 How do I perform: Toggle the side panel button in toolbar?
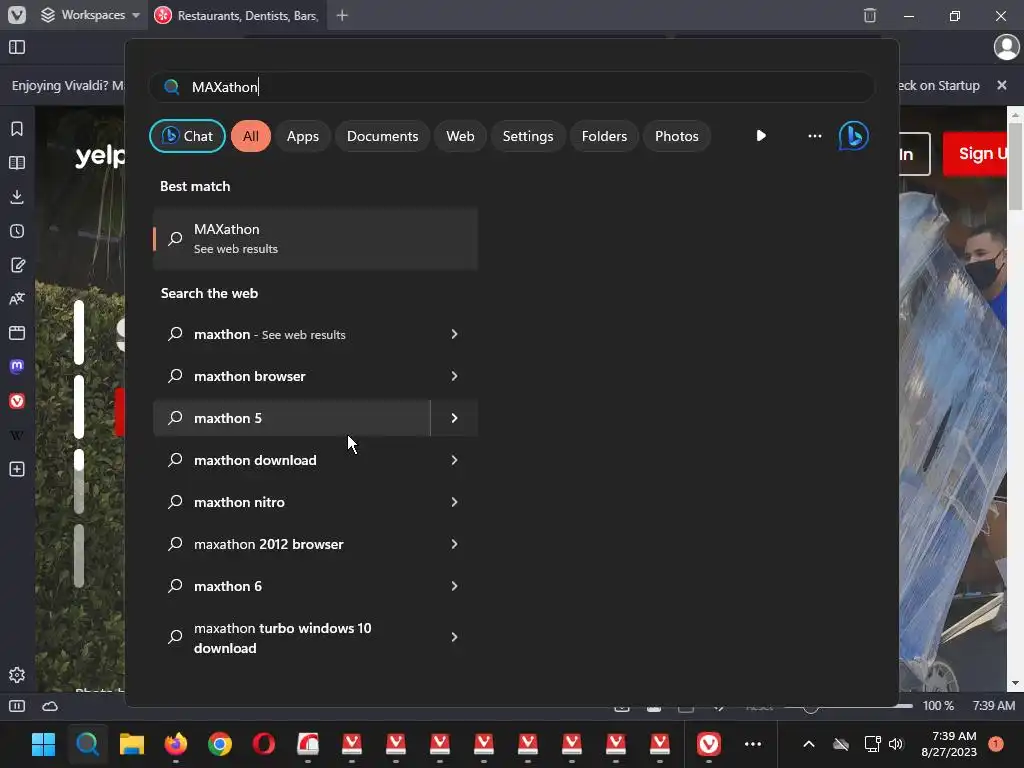tap(17, 47)
